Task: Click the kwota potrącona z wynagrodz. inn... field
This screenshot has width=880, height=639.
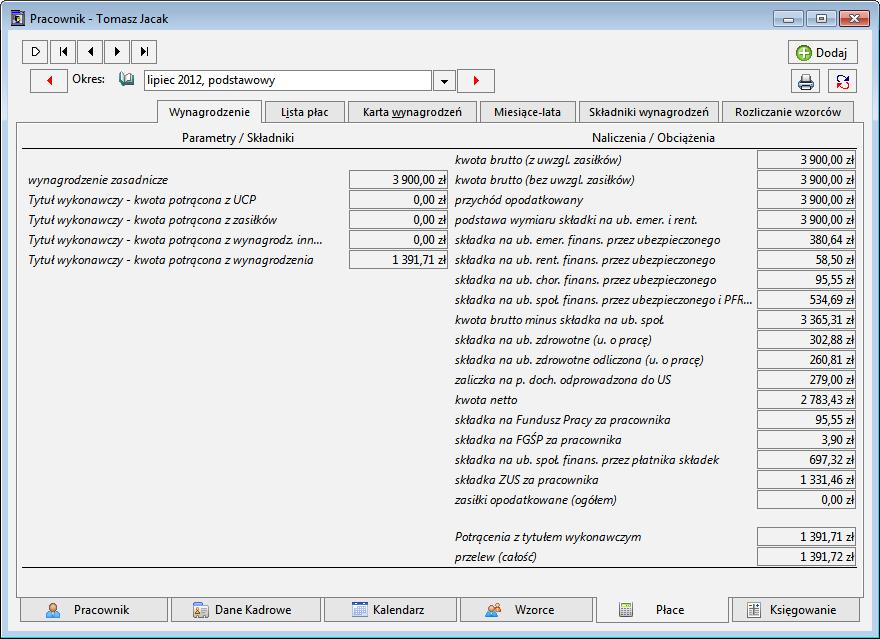Action: point(398,240)
